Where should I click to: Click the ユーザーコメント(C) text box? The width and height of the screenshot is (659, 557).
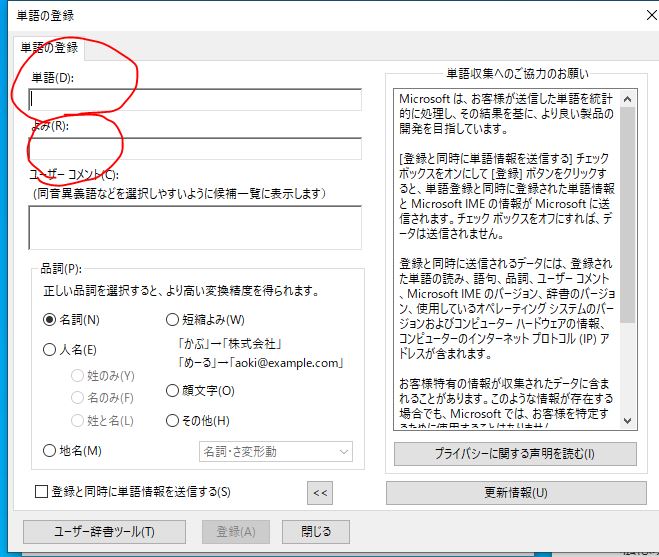pyautogui.click(x=195, y=227)
